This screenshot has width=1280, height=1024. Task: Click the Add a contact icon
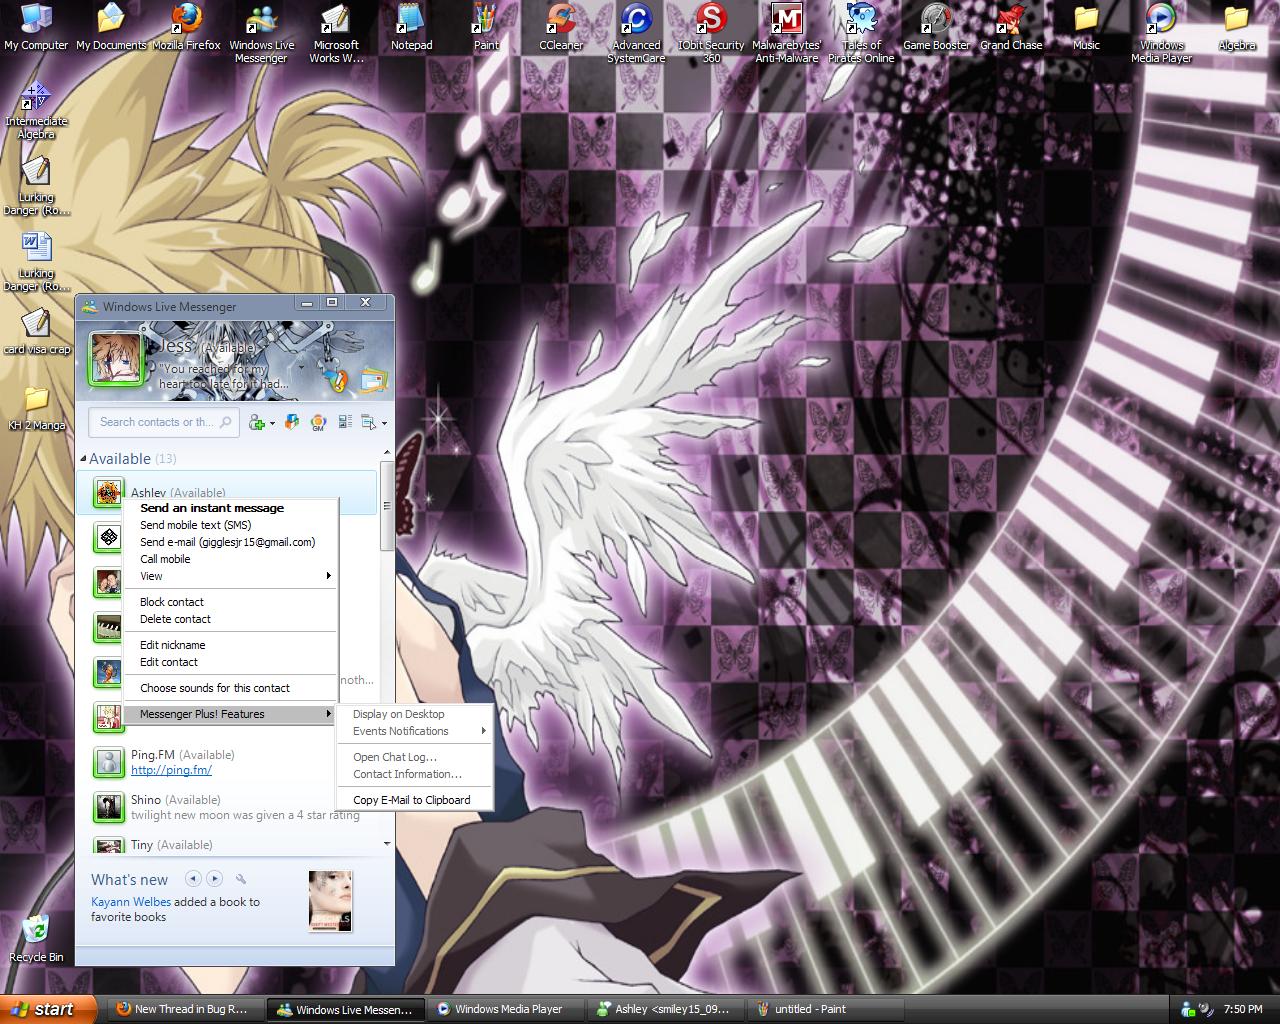tap(257, 423)
